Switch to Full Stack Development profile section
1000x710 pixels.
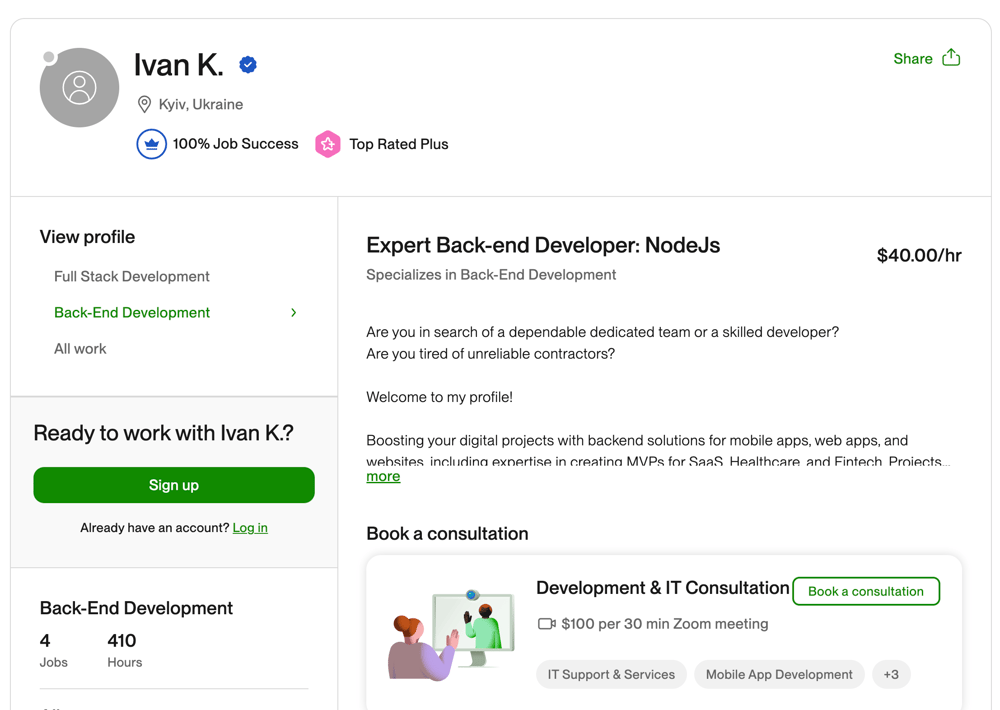pos(131,276)
